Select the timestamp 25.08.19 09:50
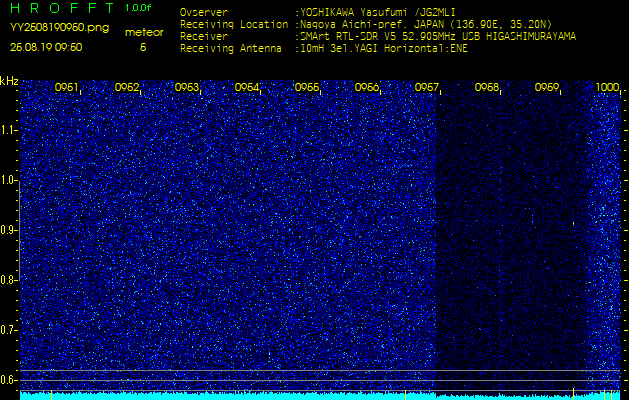The image size is (629, 400). (x=46, y=47)
